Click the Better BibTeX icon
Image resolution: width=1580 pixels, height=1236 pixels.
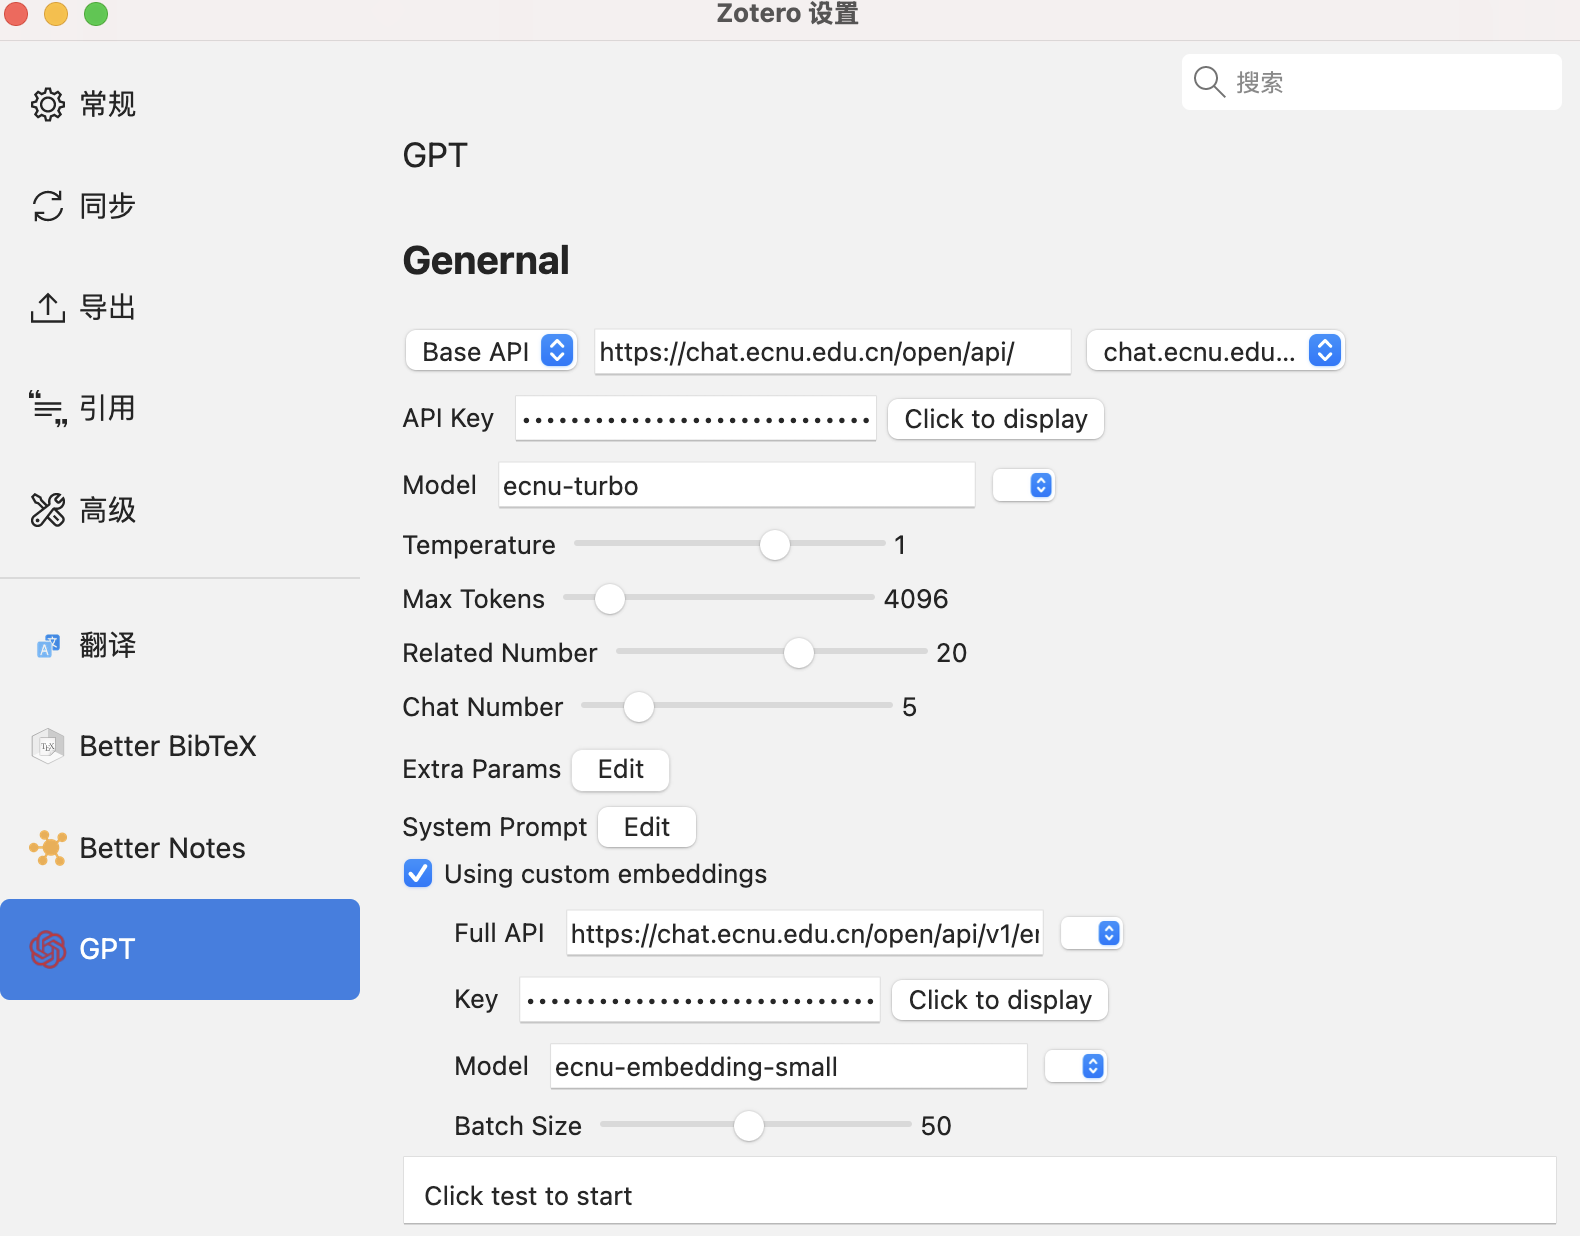[47, 746]
